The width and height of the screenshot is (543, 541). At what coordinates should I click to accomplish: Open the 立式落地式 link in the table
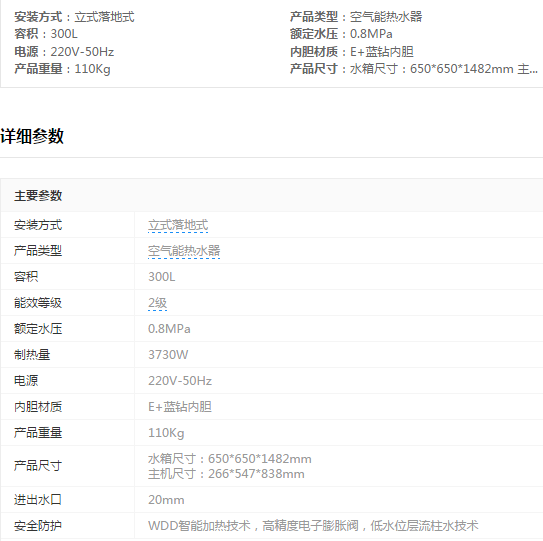coord(178,225)
